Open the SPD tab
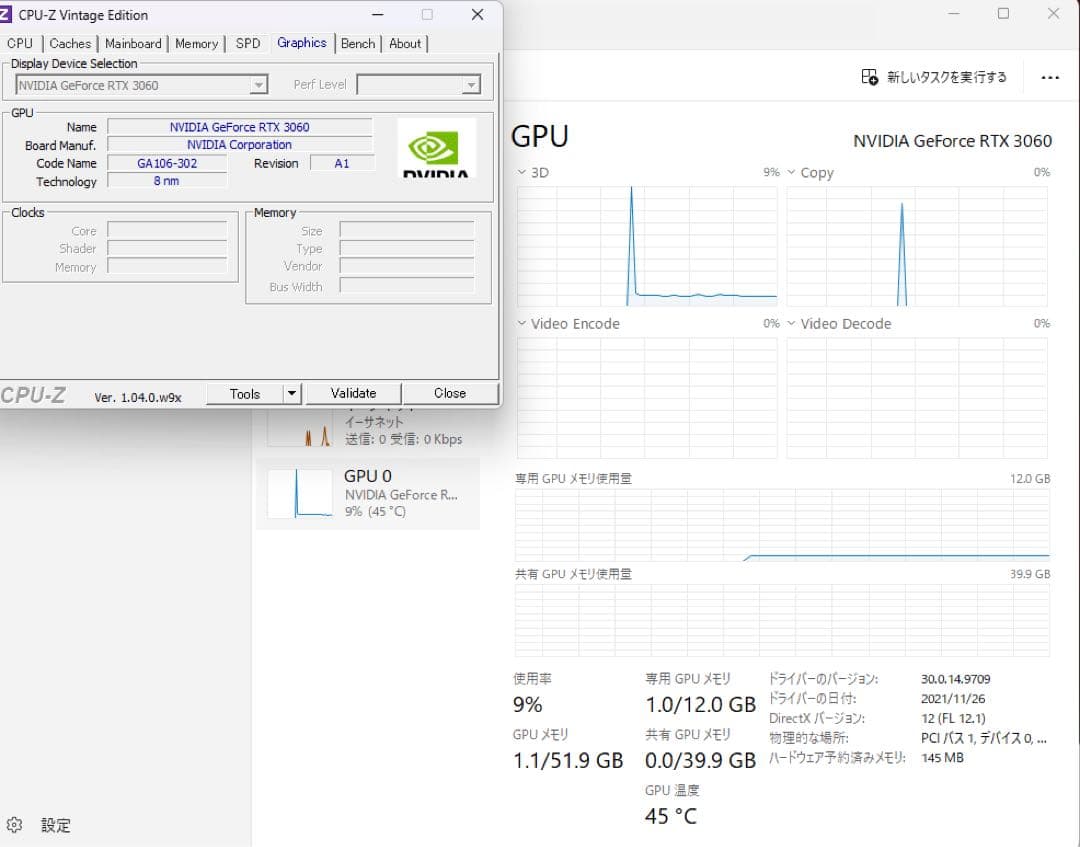 coord(248,44)
